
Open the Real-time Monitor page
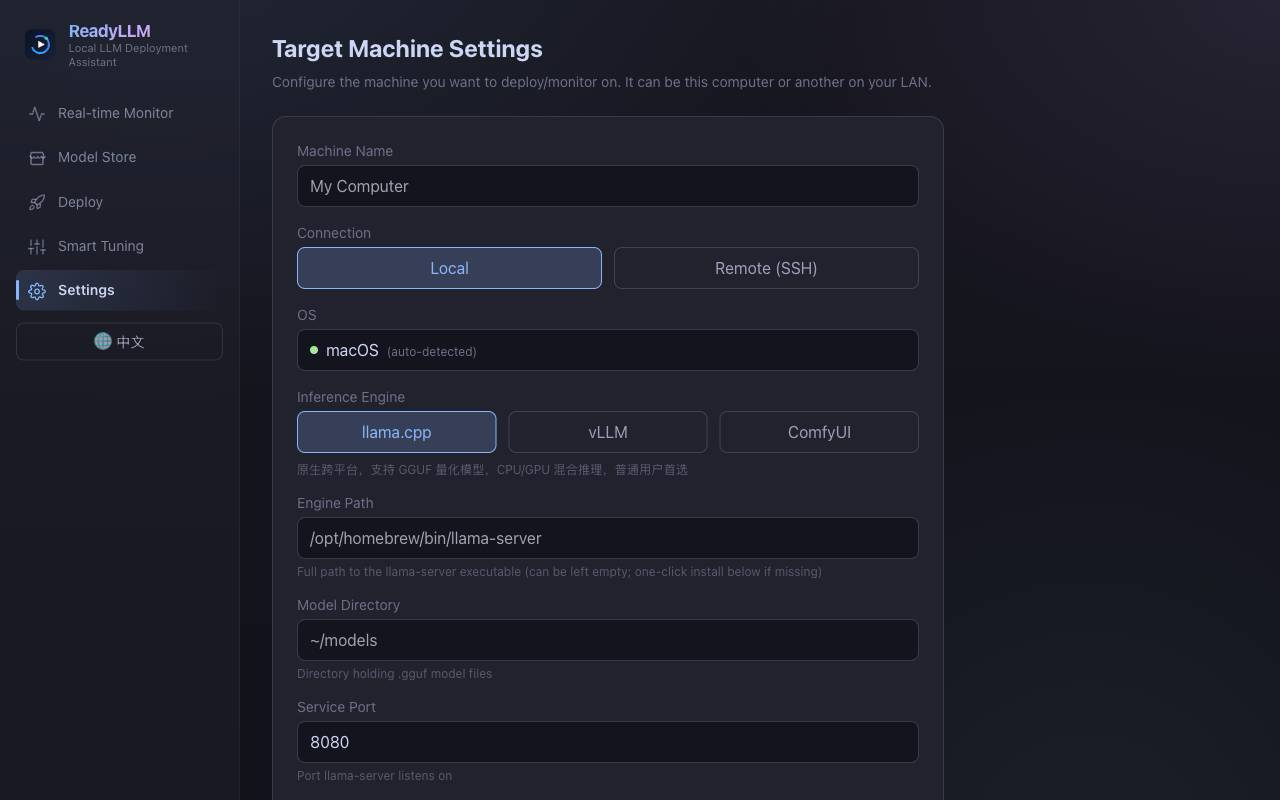click(x=119, y=113)
